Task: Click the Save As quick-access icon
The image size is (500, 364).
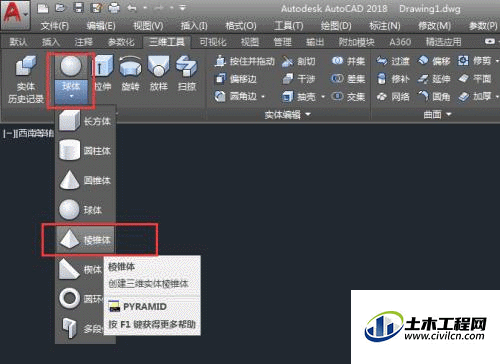Action: (96, 8)
